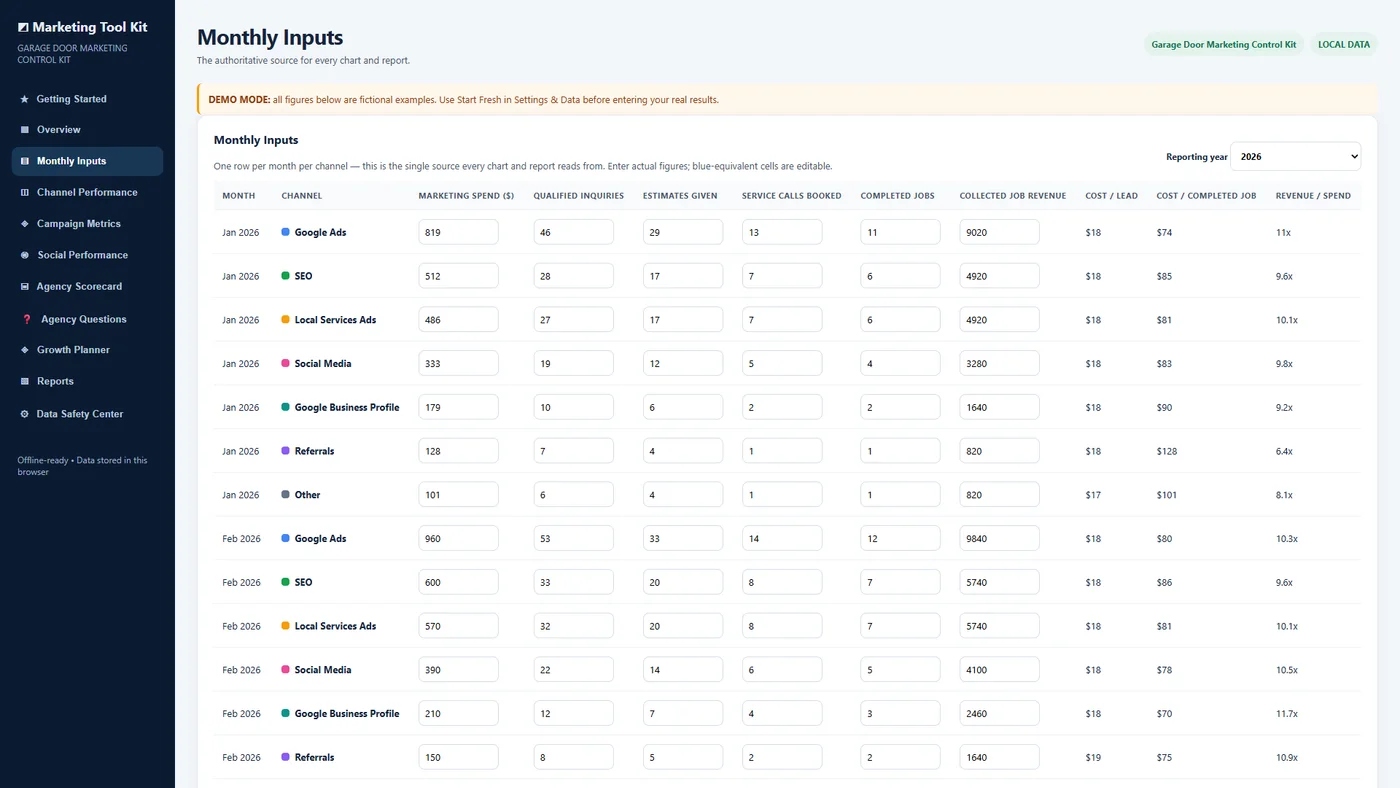The image size is (1400, 788).
Task: Edit Jan 2026 Local Services Ads estimates field
Action: [x=683, y=320]
